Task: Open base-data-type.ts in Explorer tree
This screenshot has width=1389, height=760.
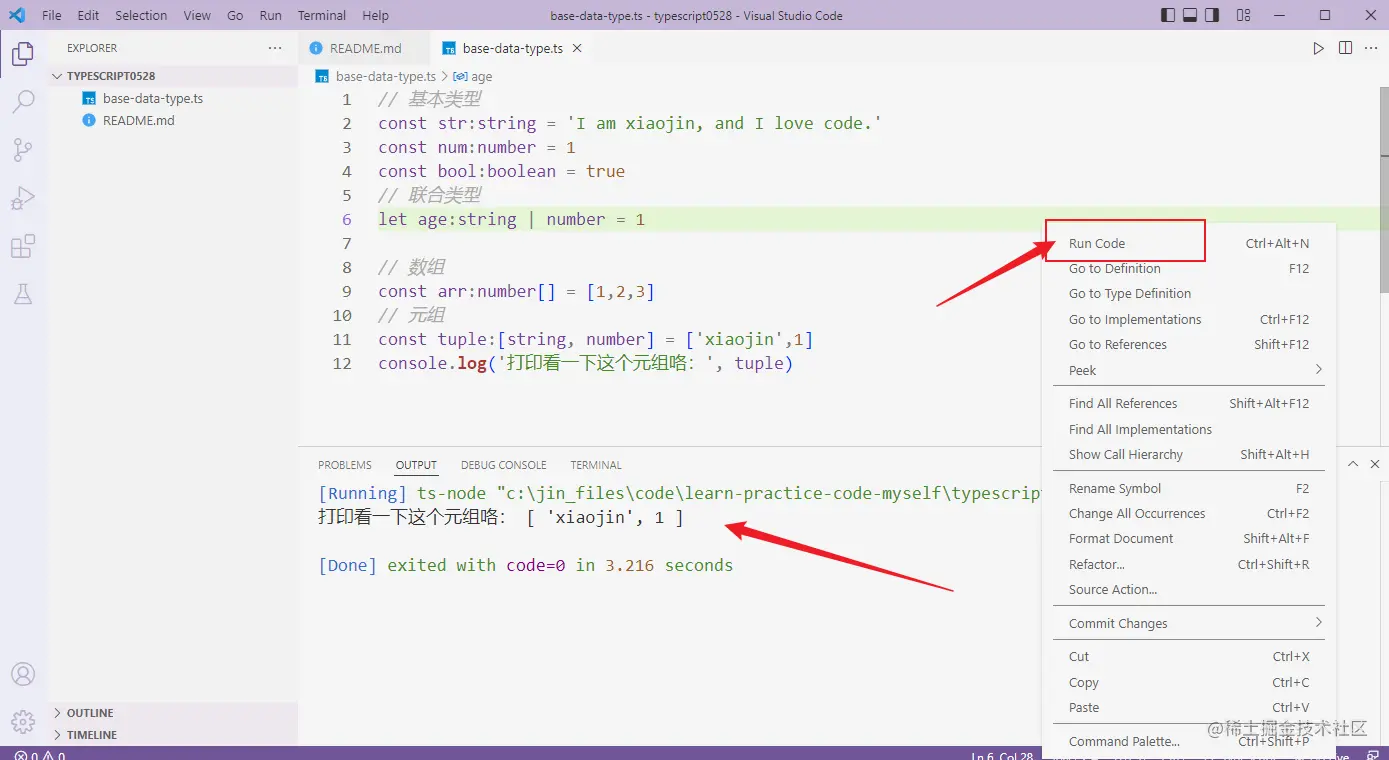Action: 172,98
